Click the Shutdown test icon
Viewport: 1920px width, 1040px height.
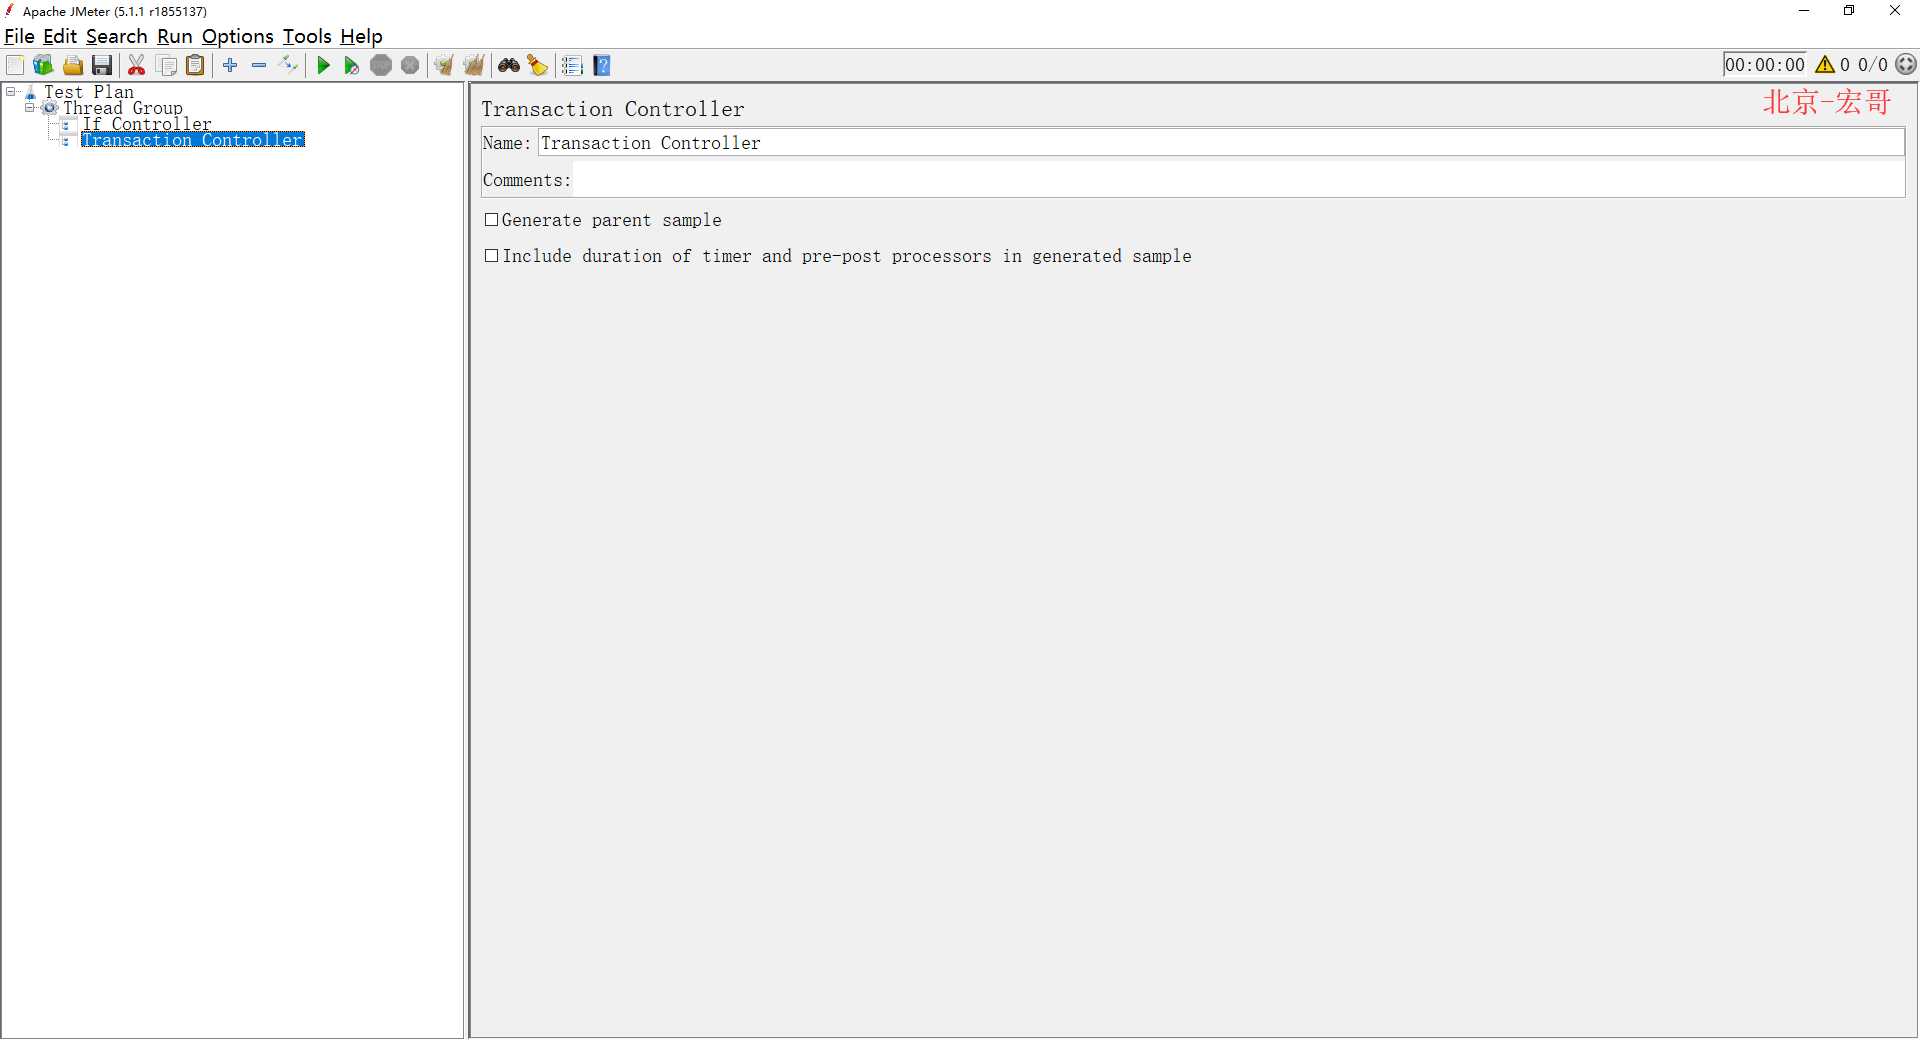(410, 65)
